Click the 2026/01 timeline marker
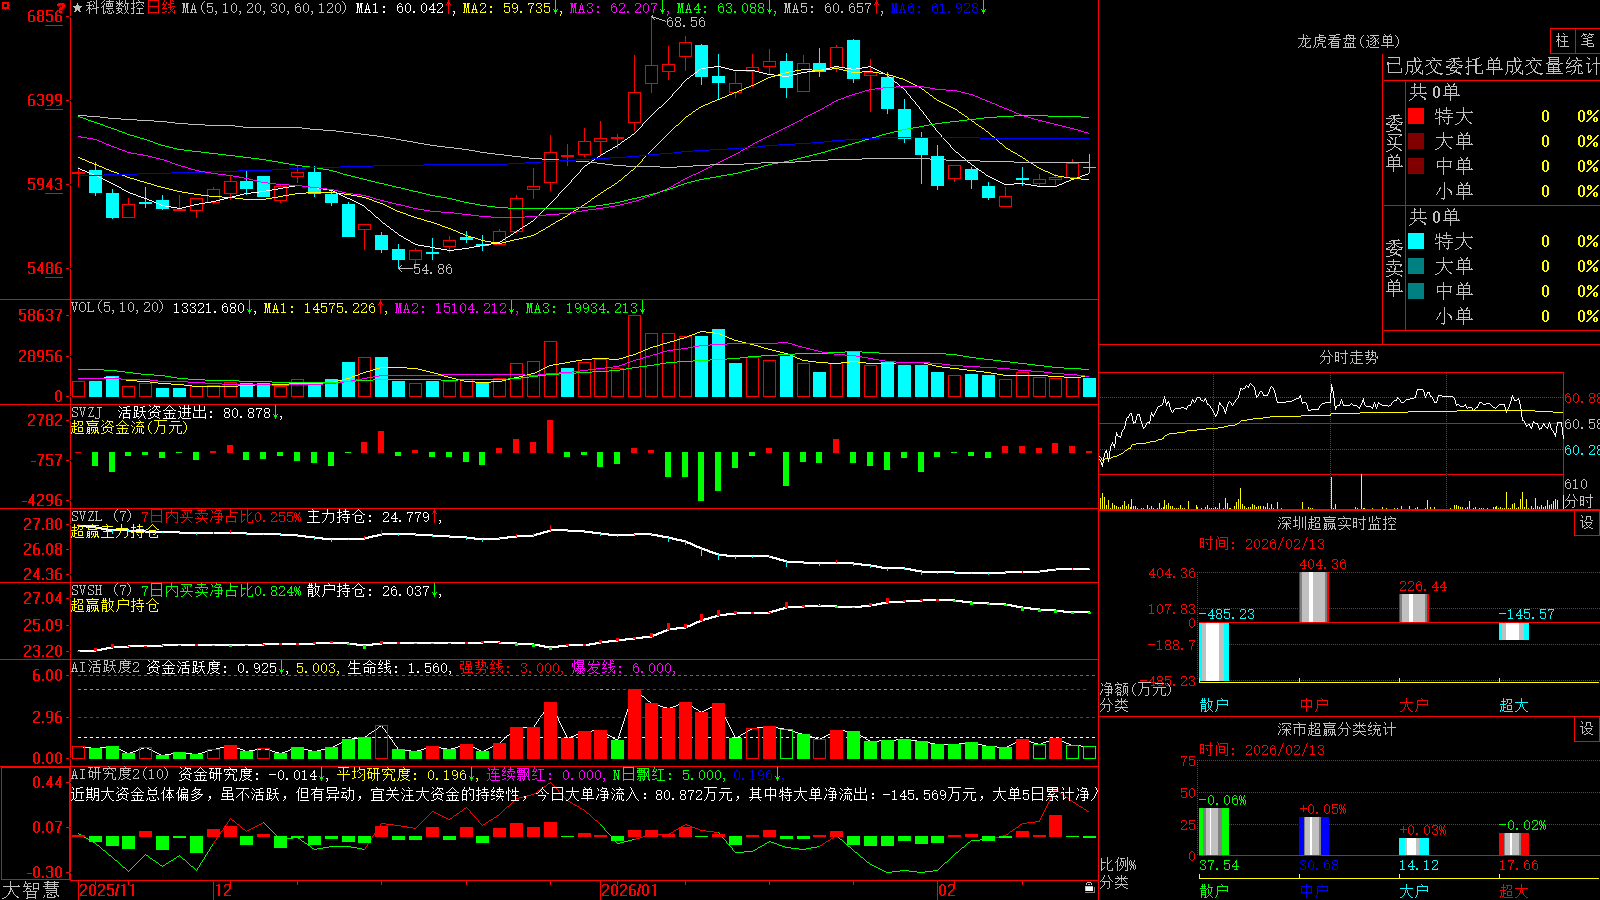Screen dimensions: 1600x900 tap(629, 890)
